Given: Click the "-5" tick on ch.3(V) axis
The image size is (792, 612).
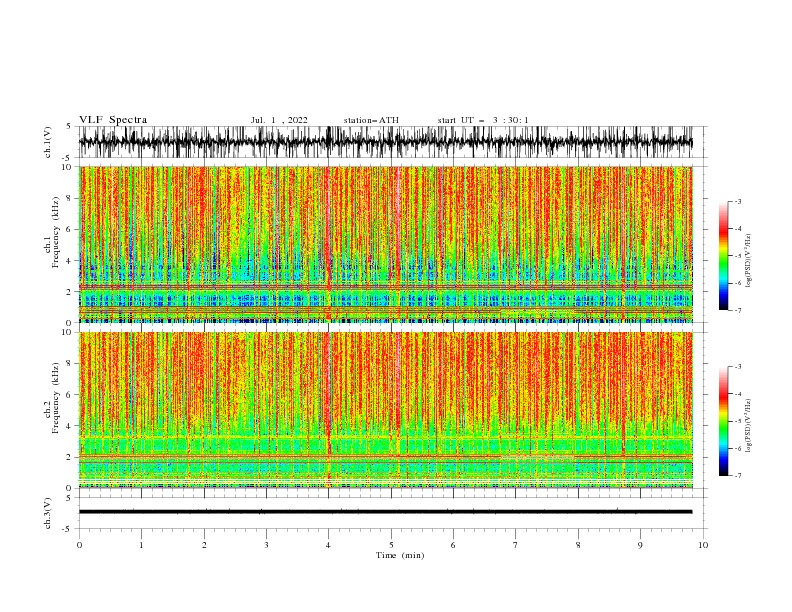Looking at the screenshot, I should [x=67, y=529].
